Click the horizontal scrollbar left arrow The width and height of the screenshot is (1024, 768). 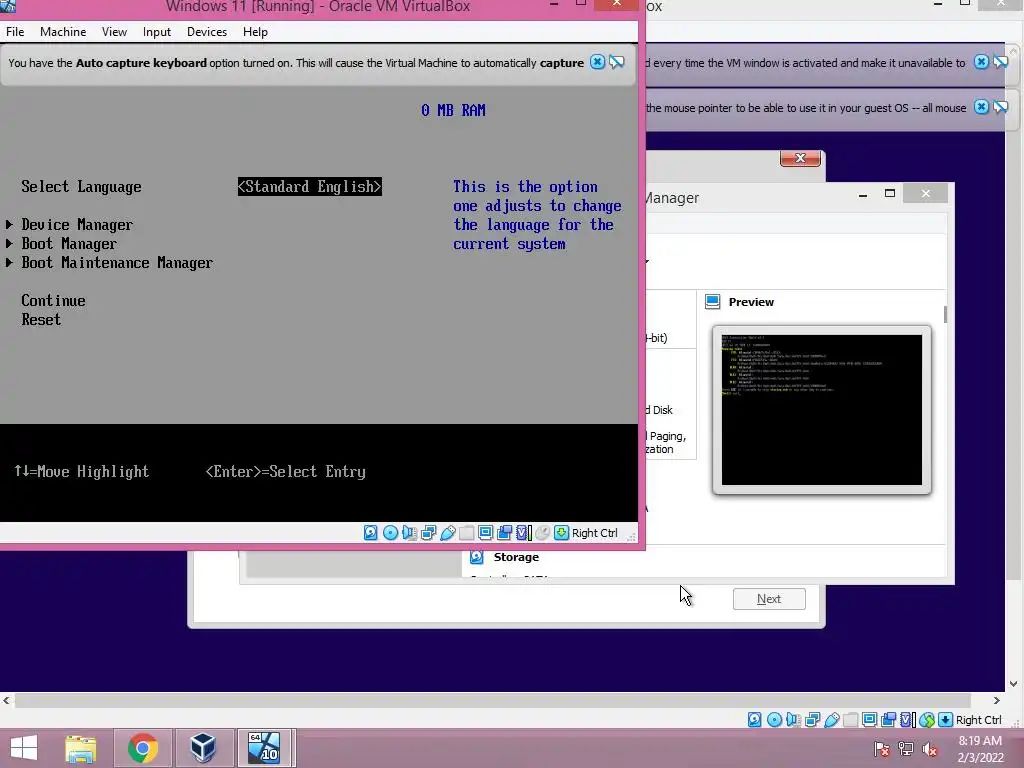[x=7, y=700]
